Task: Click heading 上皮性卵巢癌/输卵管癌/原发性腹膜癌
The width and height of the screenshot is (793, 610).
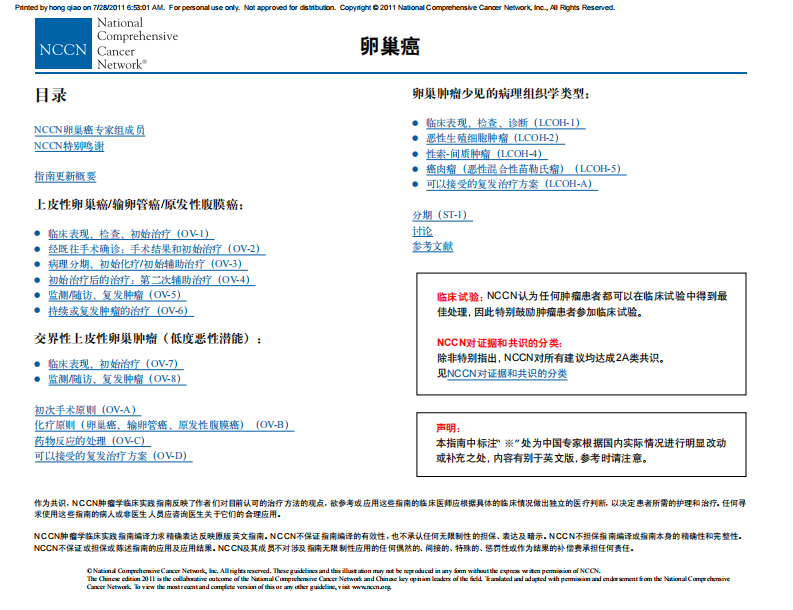Action: click(139, 205)
